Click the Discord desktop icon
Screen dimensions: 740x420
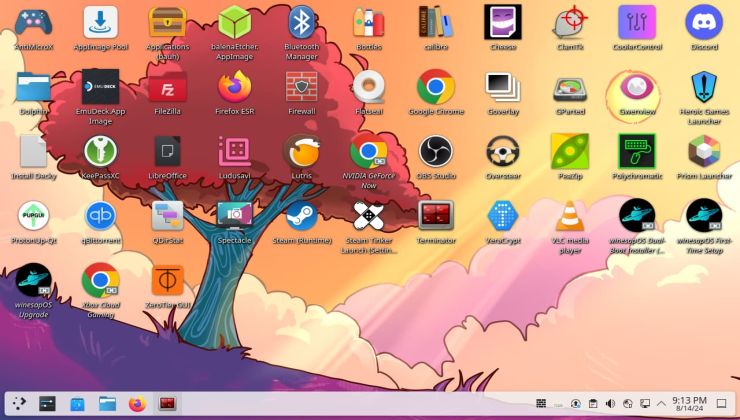point(703,23)
